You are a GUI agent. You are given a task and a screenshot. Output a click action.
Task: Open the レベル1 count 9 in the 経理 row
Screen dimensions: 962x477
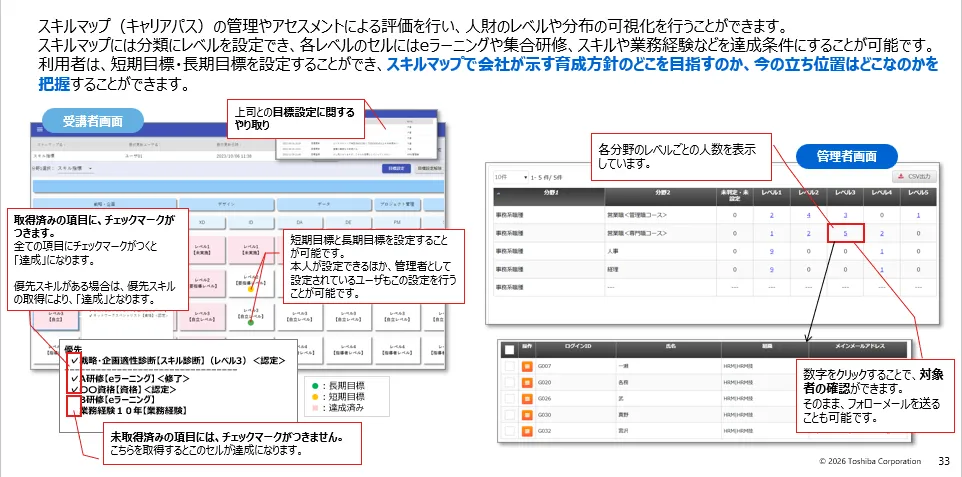coord(771,269)
